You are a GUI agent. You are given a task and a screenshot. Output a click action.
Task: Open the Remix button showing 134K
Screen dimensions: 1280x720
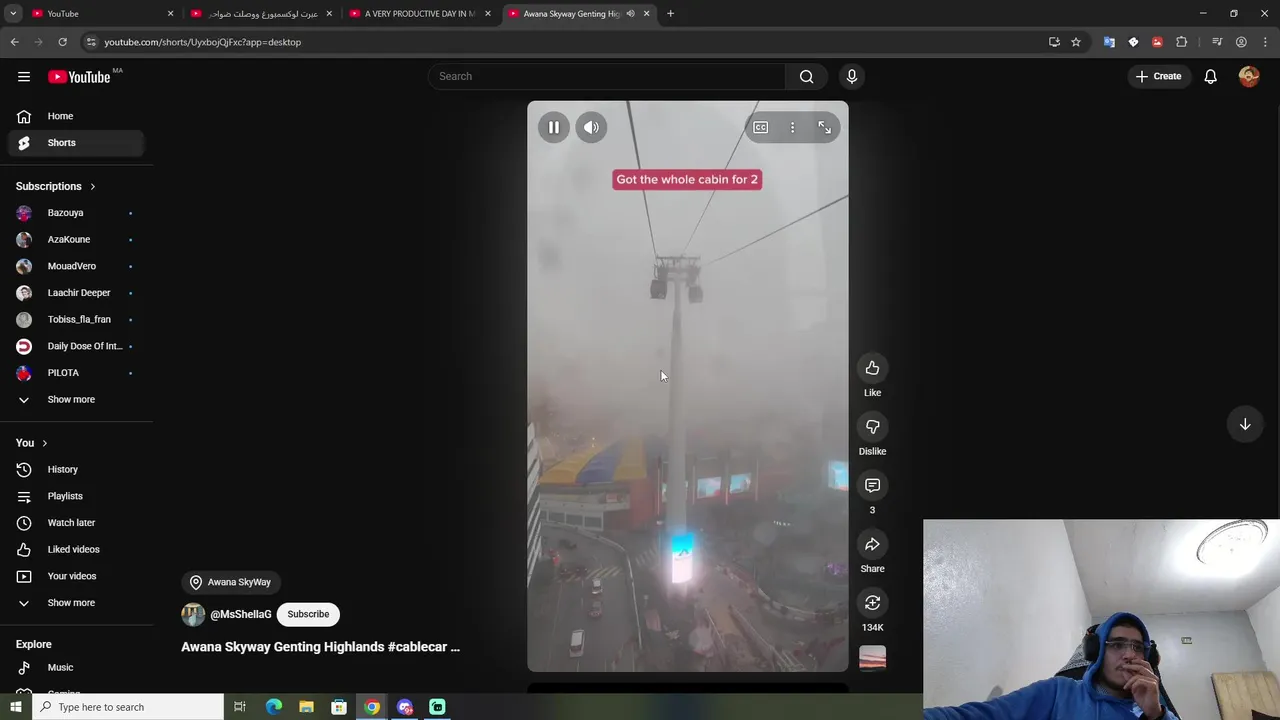tap(872, 603)
